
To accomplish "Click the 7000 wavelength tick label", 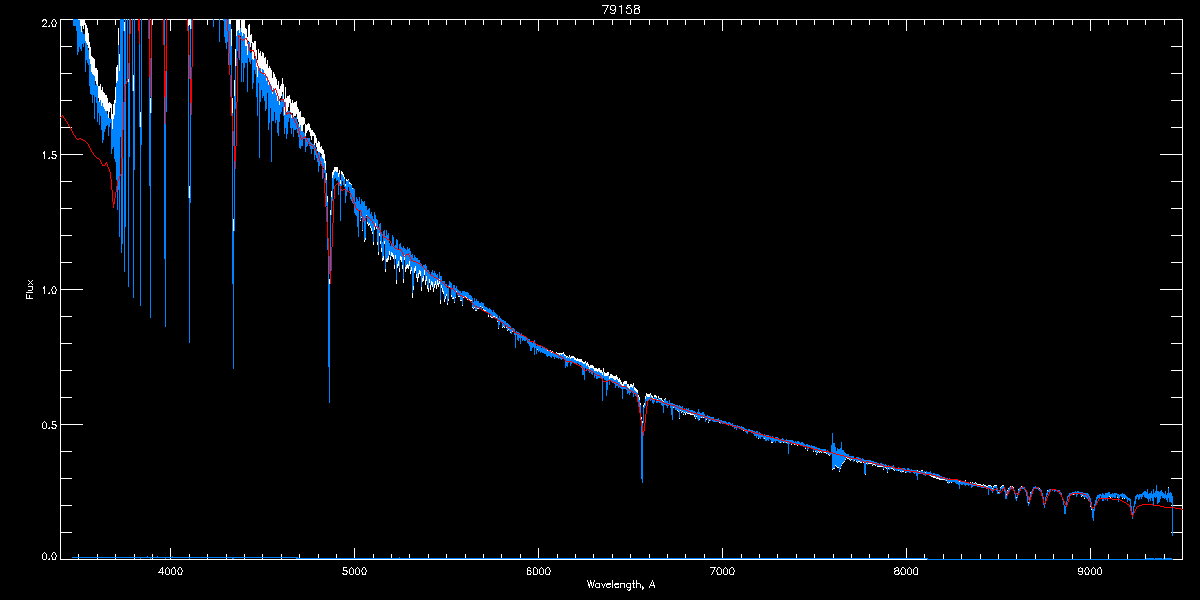I will pyautogui.click(x=722, y=571).
